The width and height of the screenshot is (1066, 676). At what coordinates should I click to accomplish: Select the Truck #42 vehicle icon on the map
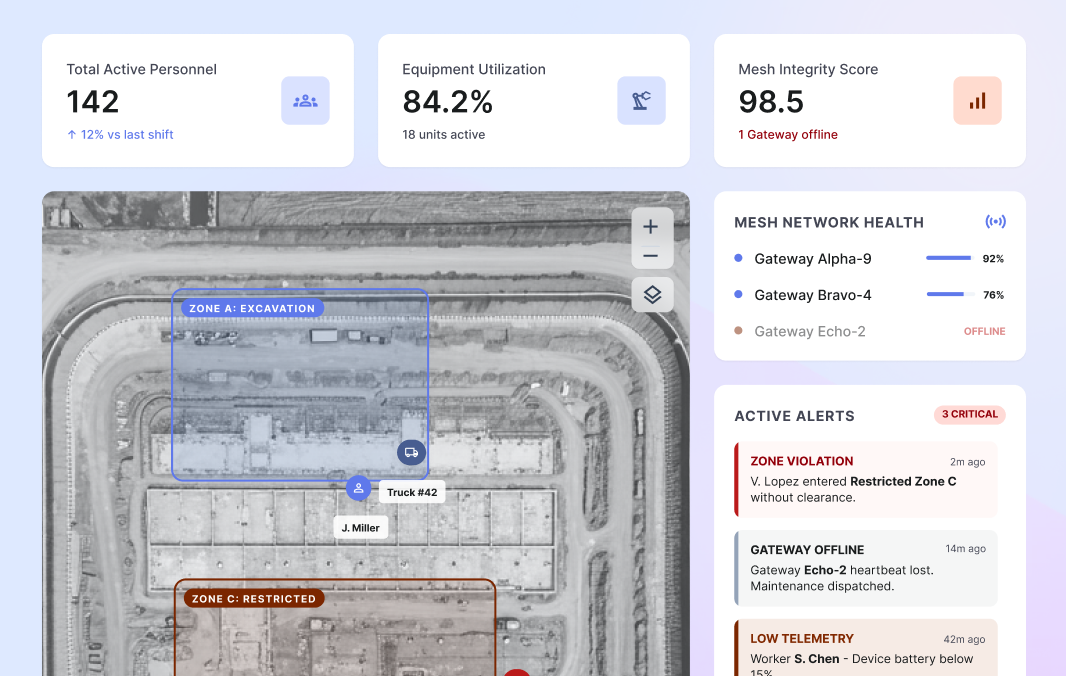[411, 452]
